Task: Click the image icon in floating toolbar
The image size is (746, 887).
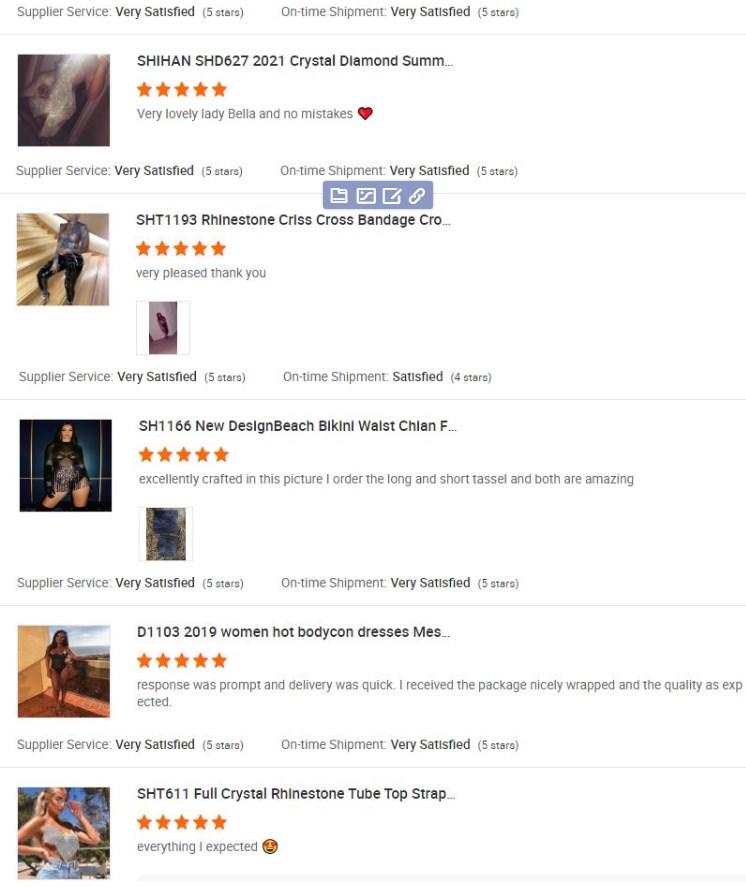Action: tap(366, 196)
